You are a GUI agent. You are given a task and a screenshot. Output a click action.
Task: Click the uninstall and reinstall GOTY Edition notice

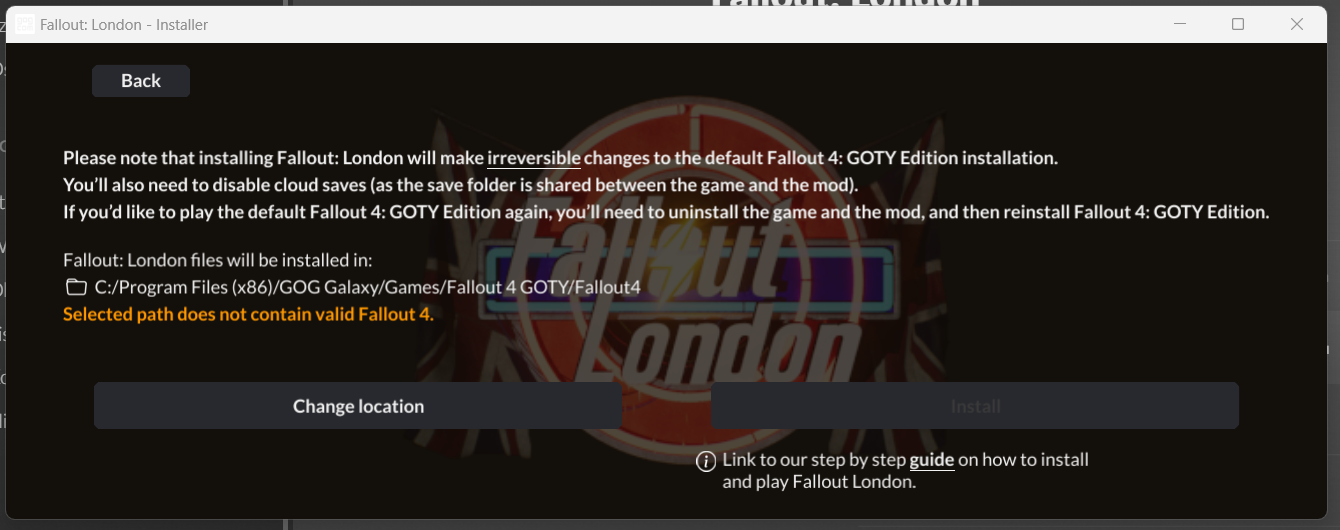pyautogui.click(x=666, y=212)
